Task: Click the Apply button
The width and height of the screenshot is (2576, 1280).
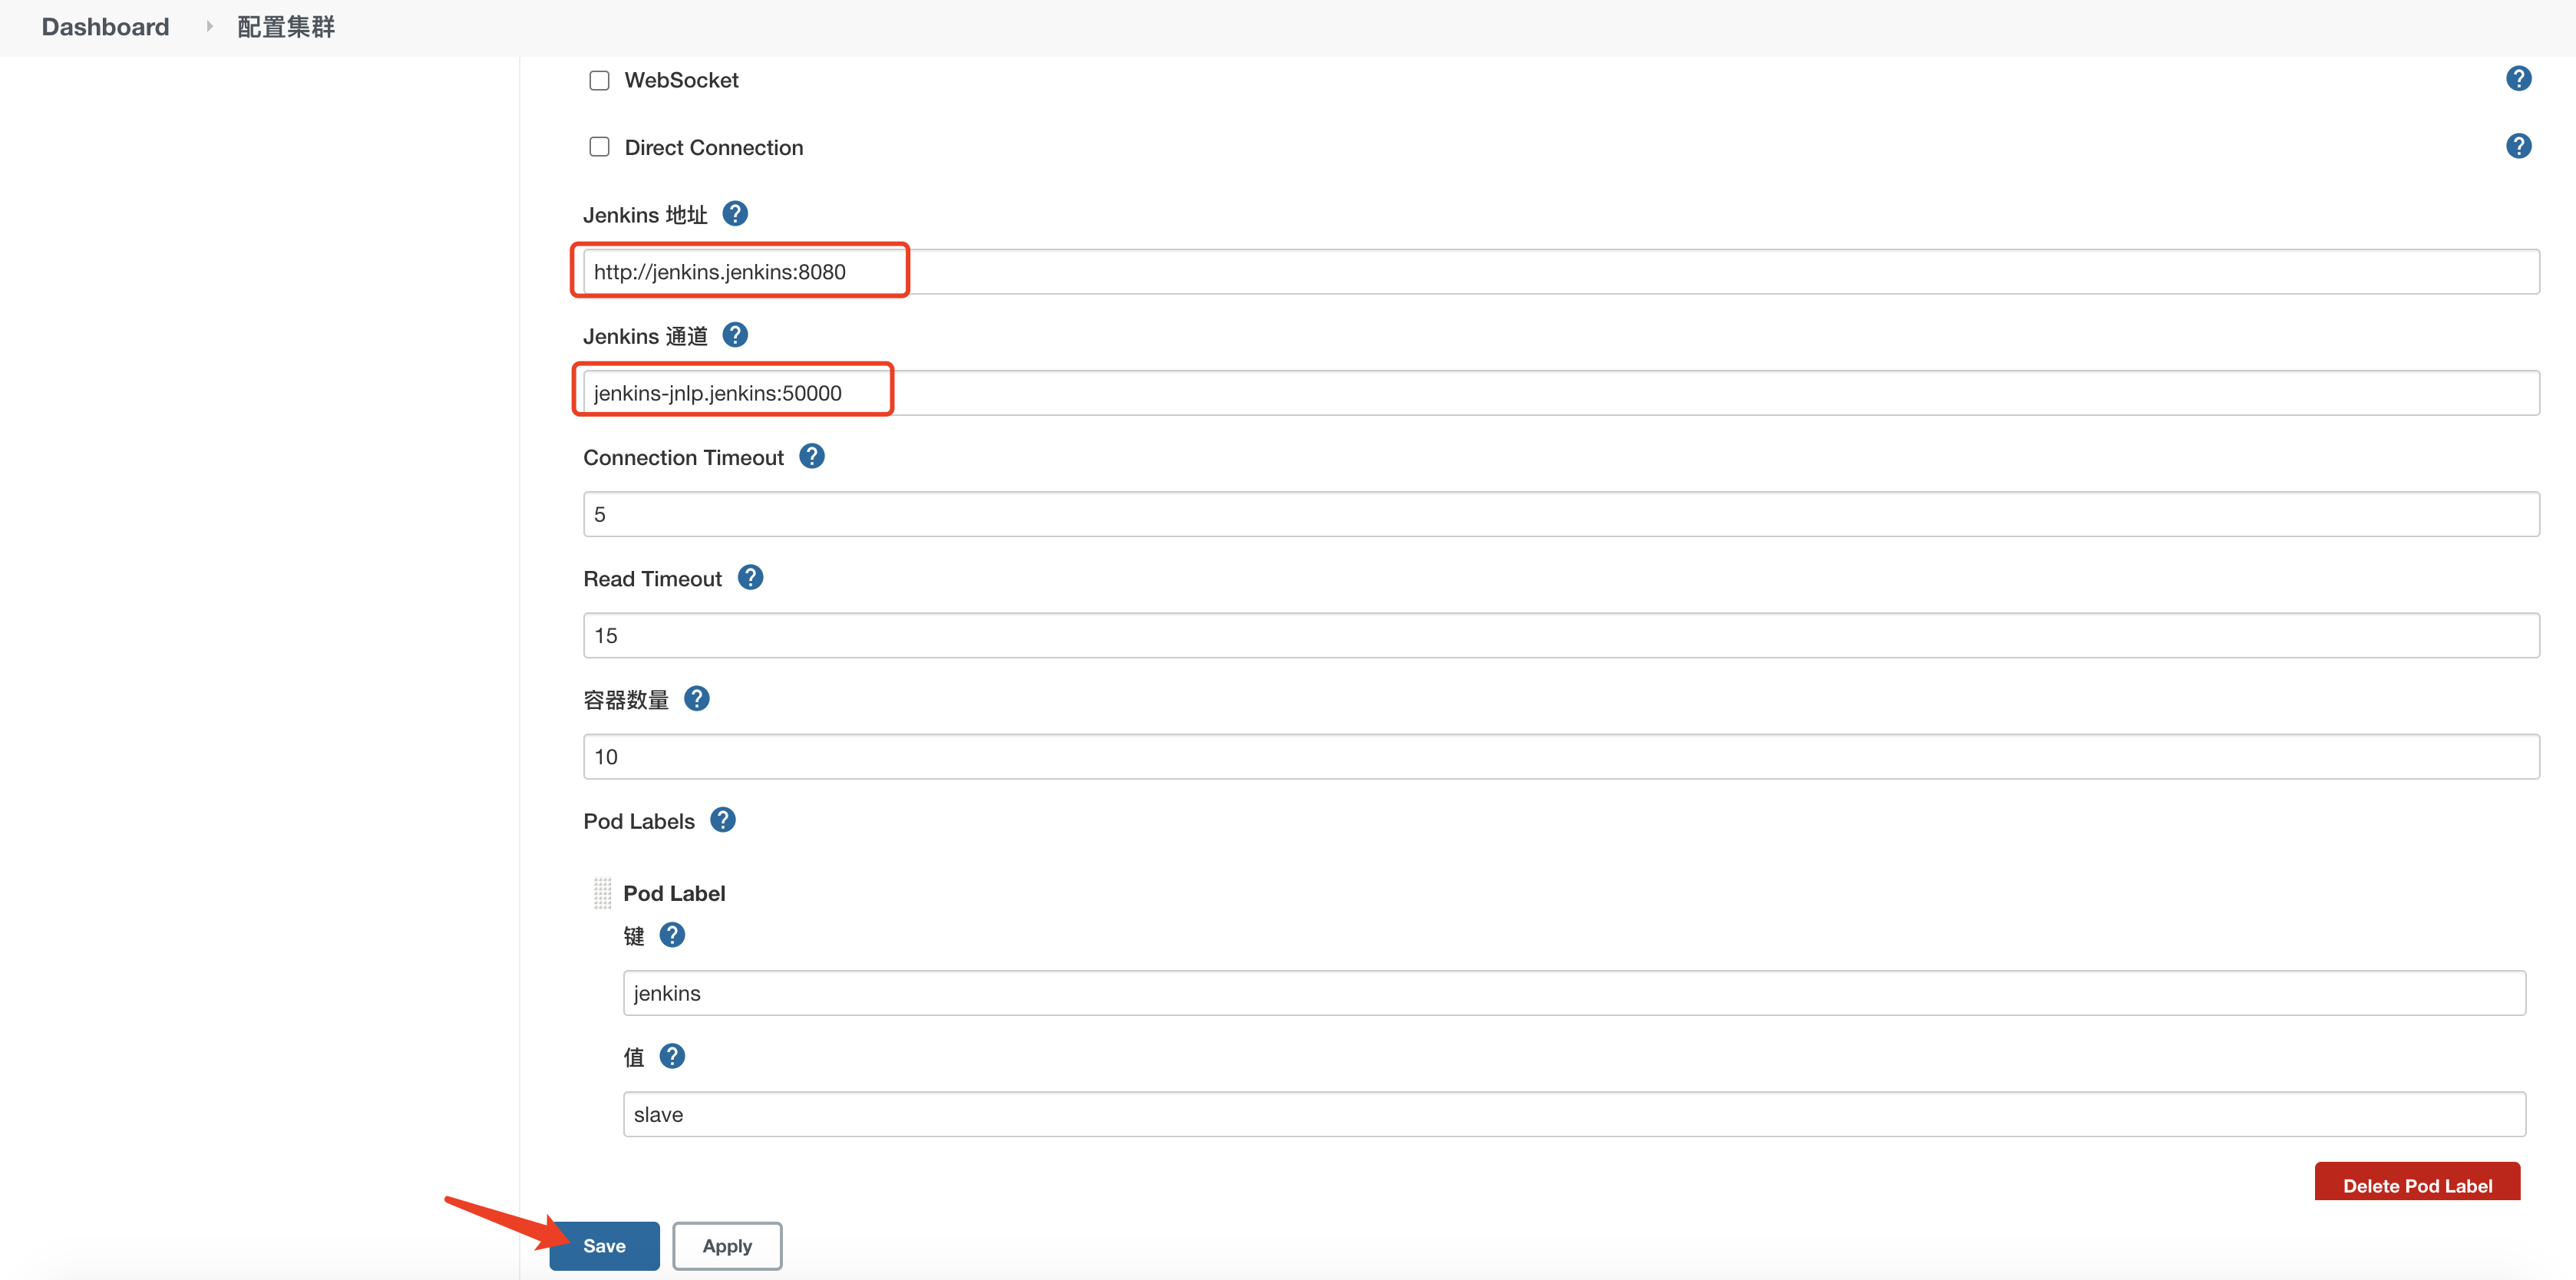Action: [x=726, y=1246]
